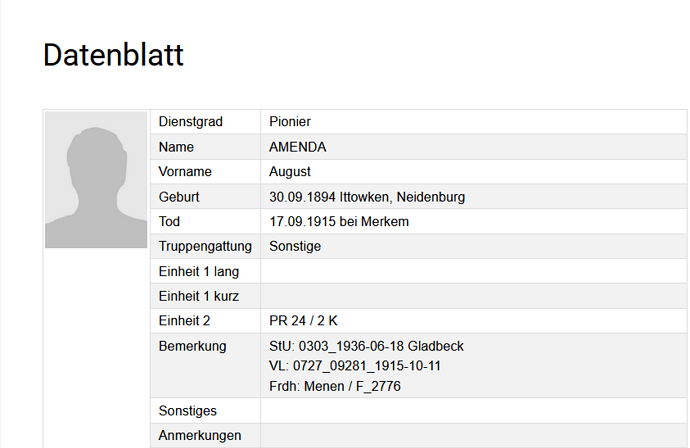Click the Vorname label

pyautogui.click(x=185, y=172)
